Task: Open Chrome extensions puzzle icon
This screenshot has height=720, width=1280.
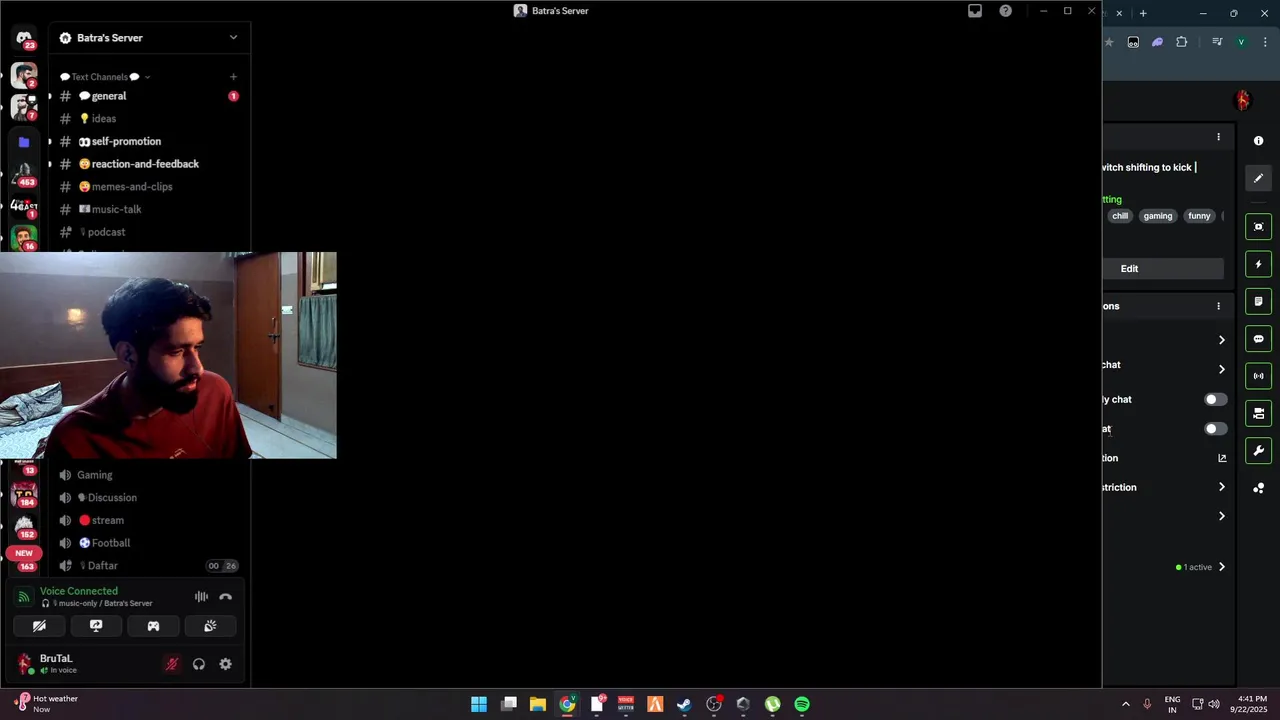Action: point(1181,42)
